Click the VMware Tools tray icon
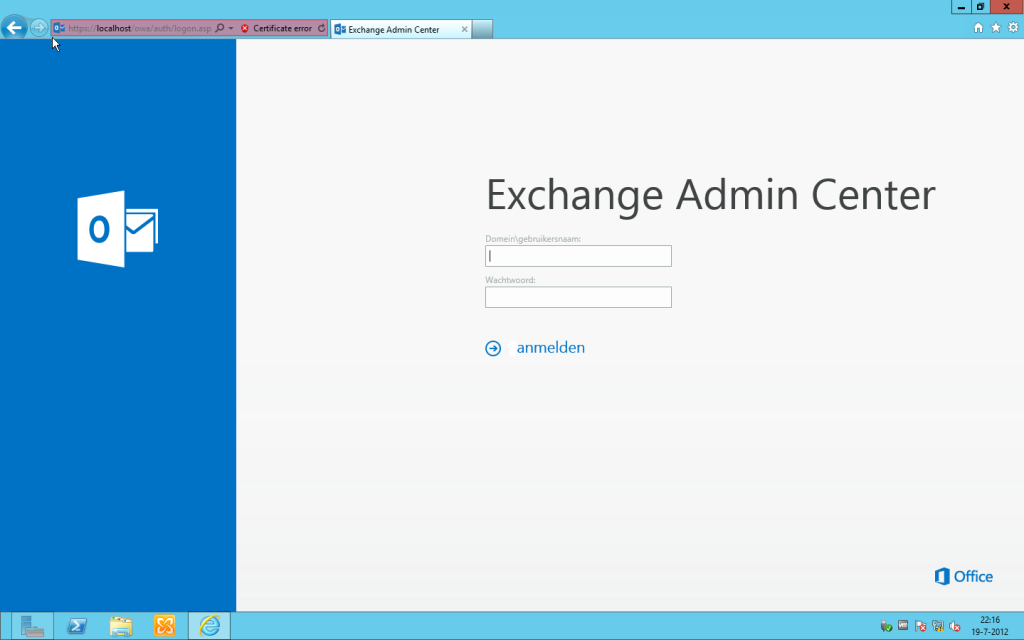The image size is (1024, 640). (903, 626)
